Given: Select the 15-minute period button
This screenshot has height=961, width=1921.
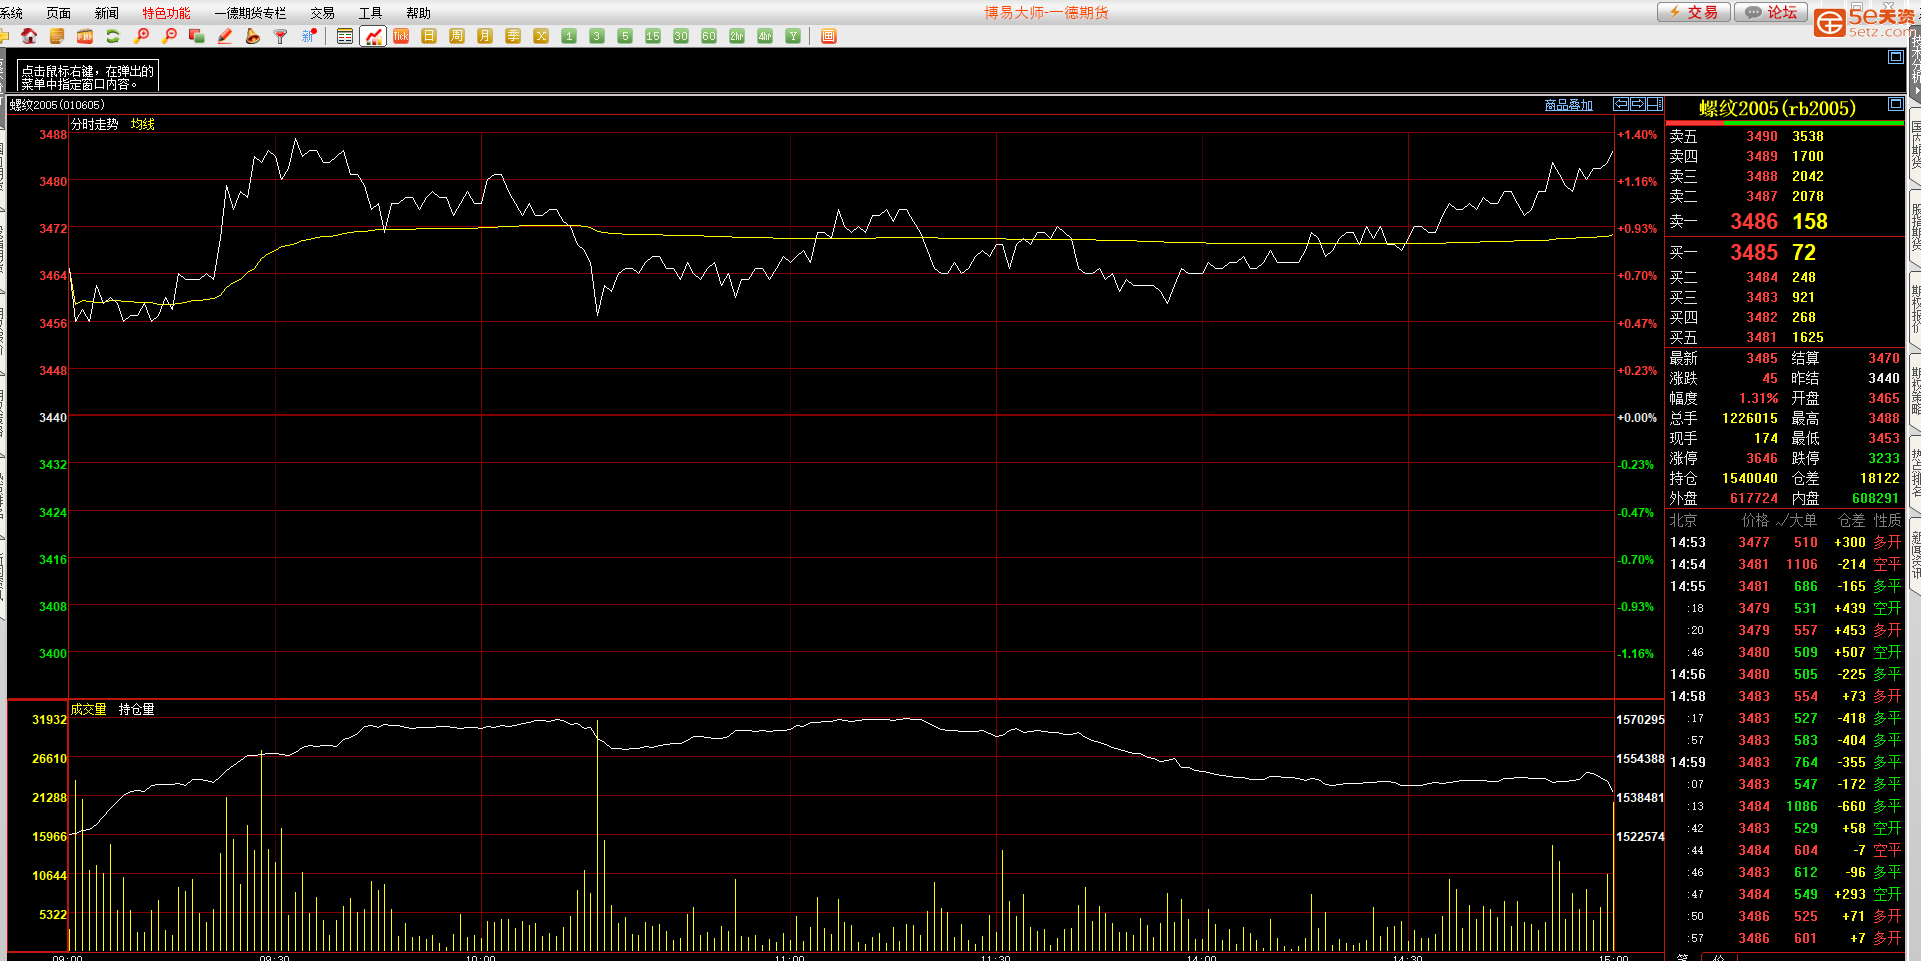Looking at the screenshot, I should pos(653,36).
